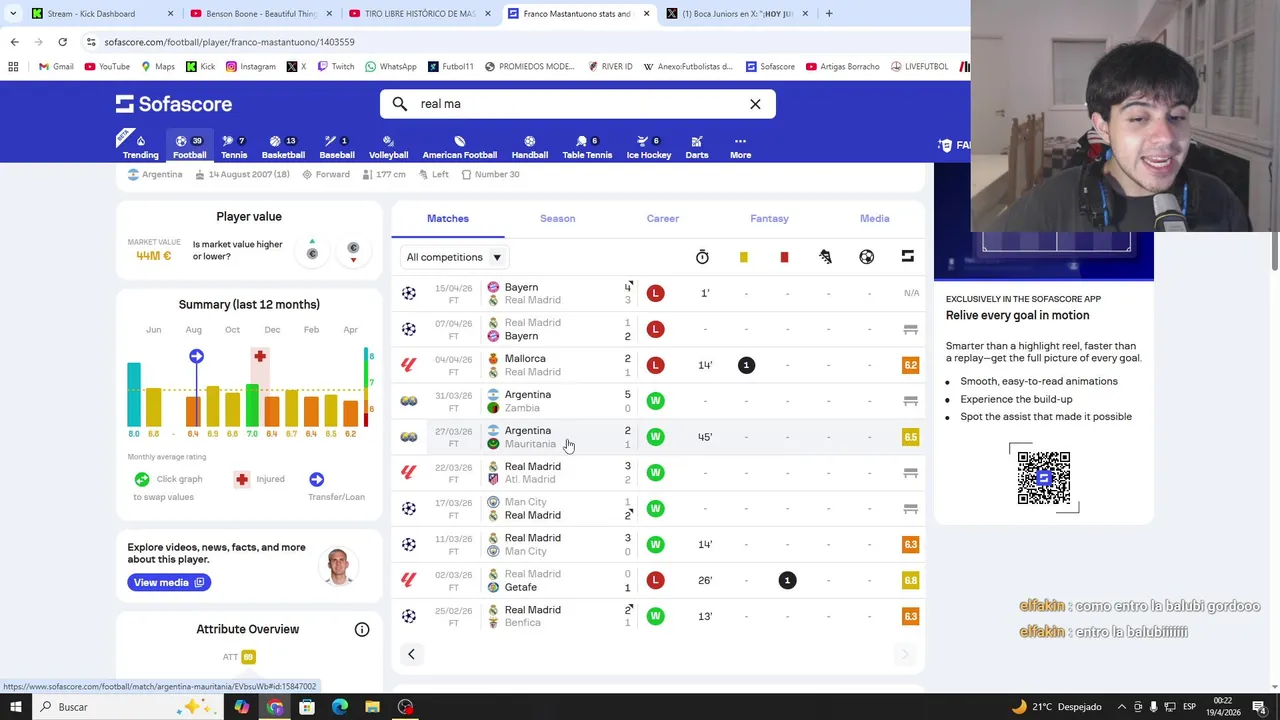The image size is (1280, 720).
Task: Click the goals ball column icon
Action: 866,257
